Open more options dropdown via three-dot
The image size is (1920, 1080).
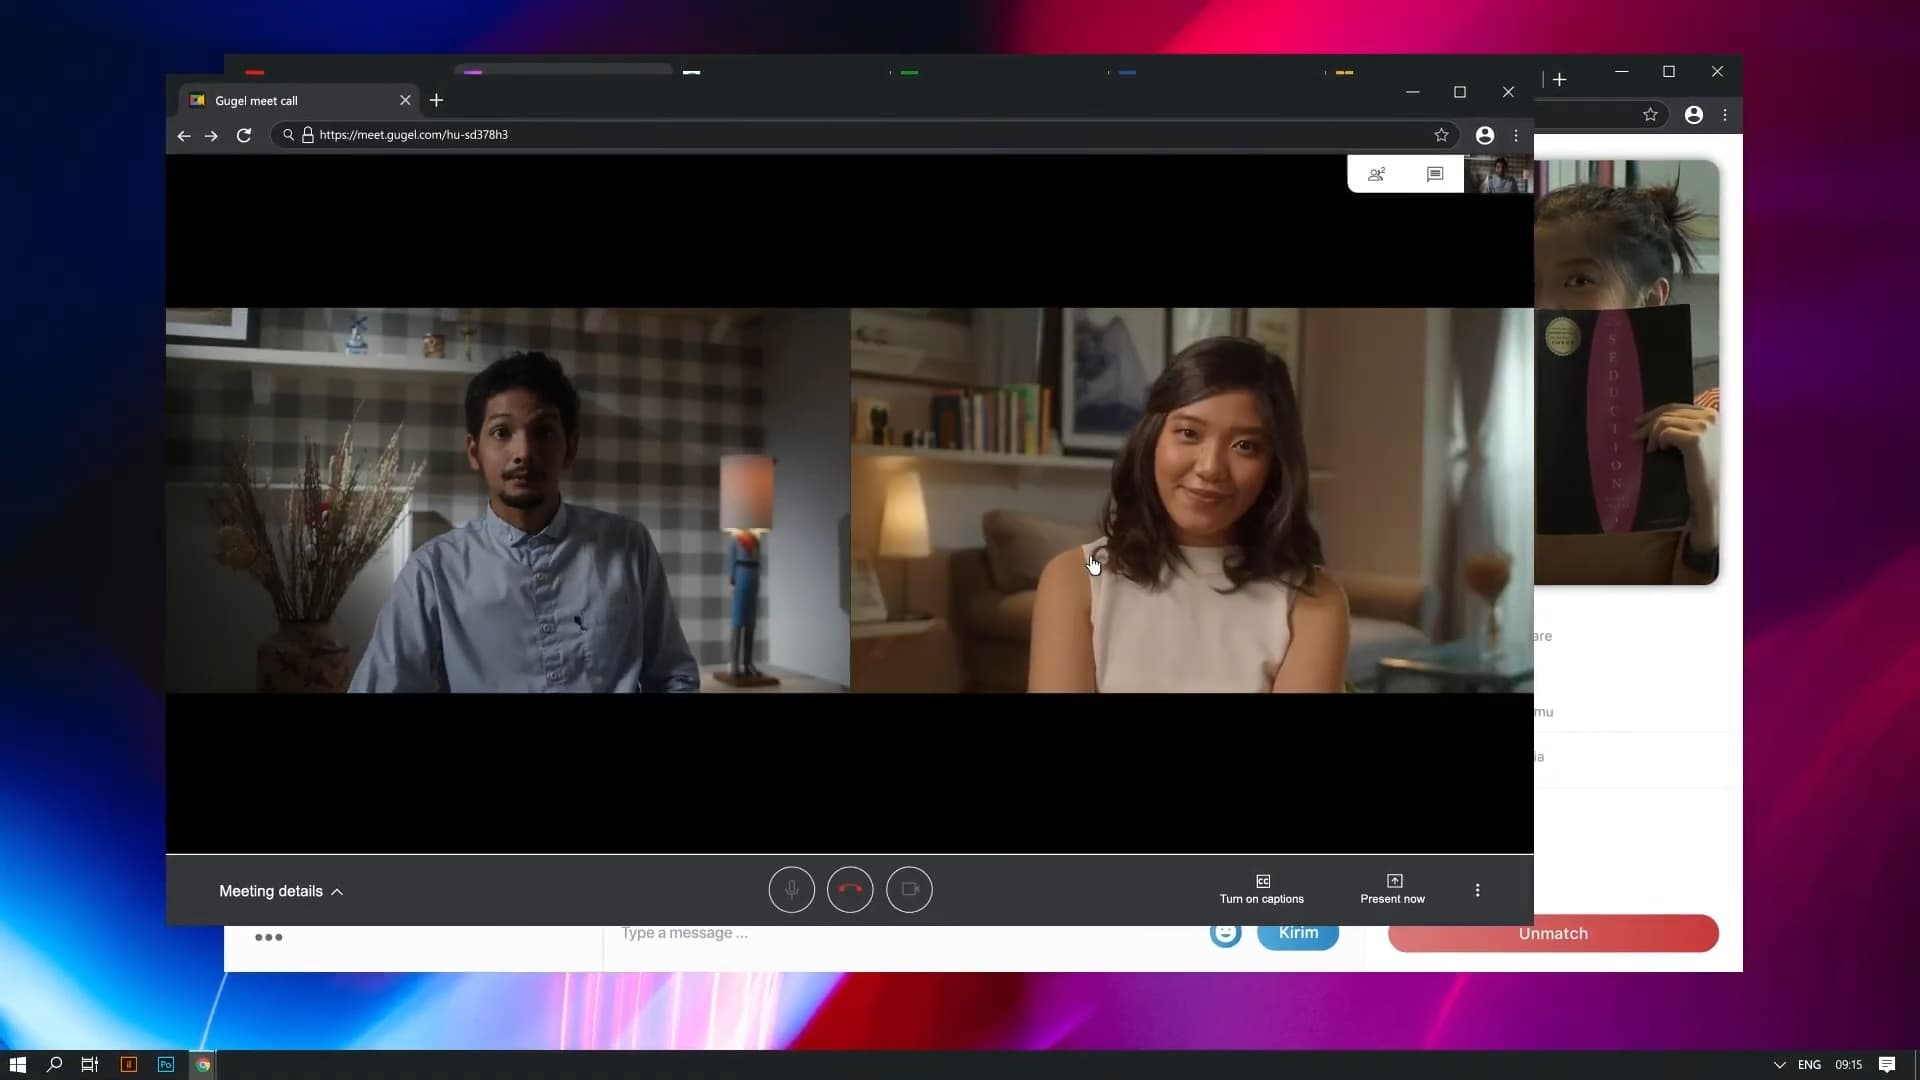[1477, 890]
